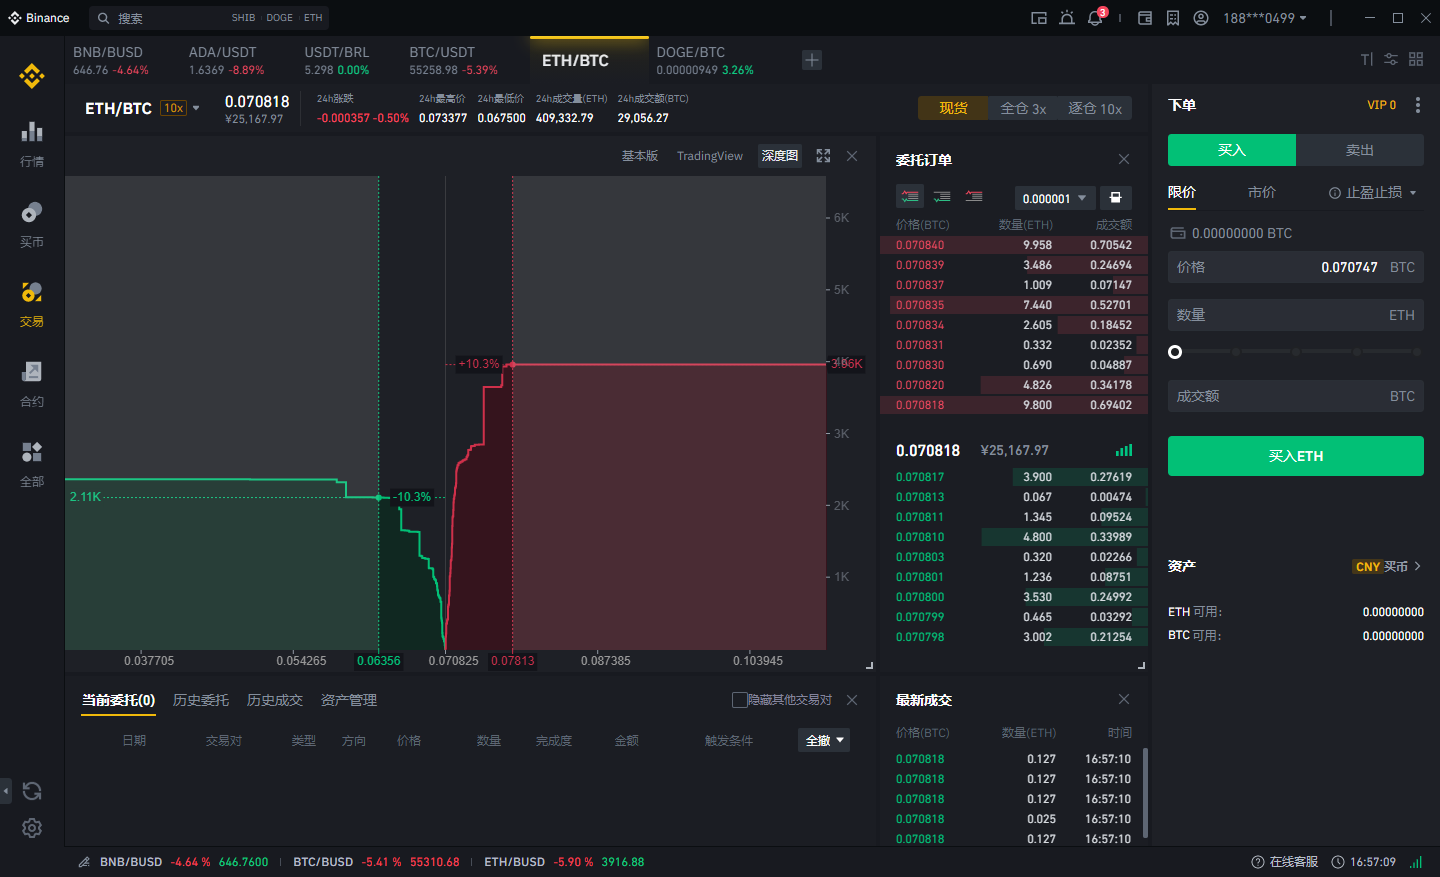Open the 历史成交 trade history tab
Image resolution: width=1440 pixels, height=877 pixels.
[x=275, y=700]
